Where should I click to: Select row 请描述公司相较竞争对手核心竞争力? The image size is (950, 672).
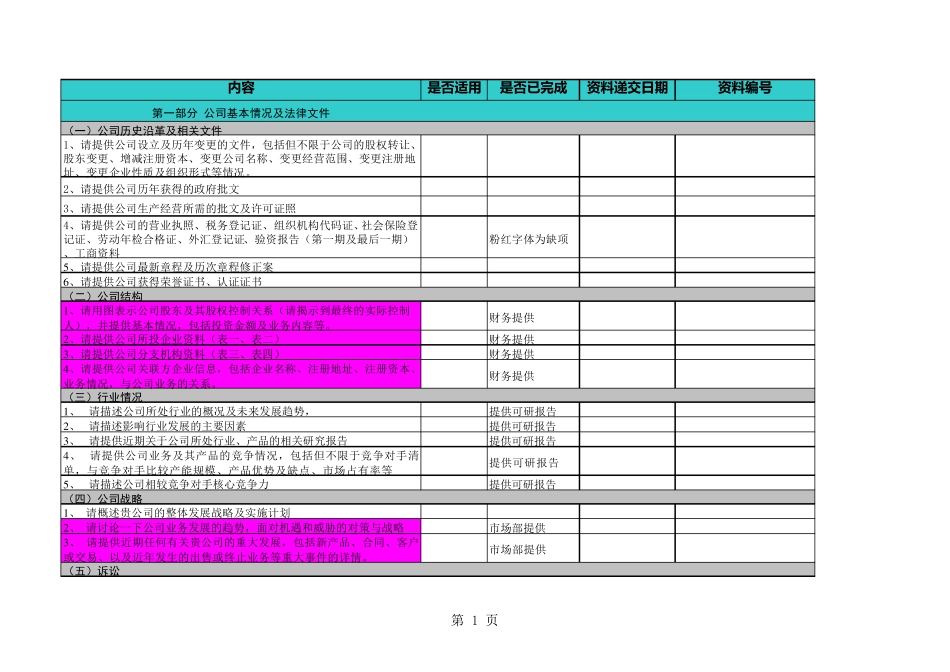click(241, 483)
